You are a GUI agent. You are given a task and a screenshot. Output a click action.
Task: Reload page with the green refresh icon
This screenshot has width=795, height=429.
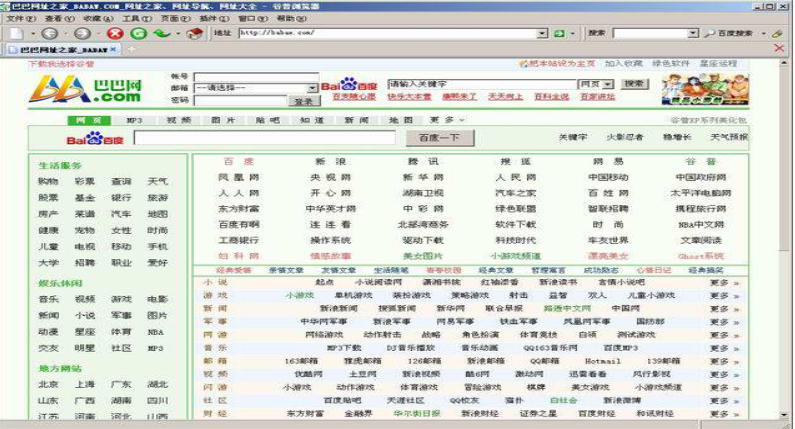click(x=138, y=33)
